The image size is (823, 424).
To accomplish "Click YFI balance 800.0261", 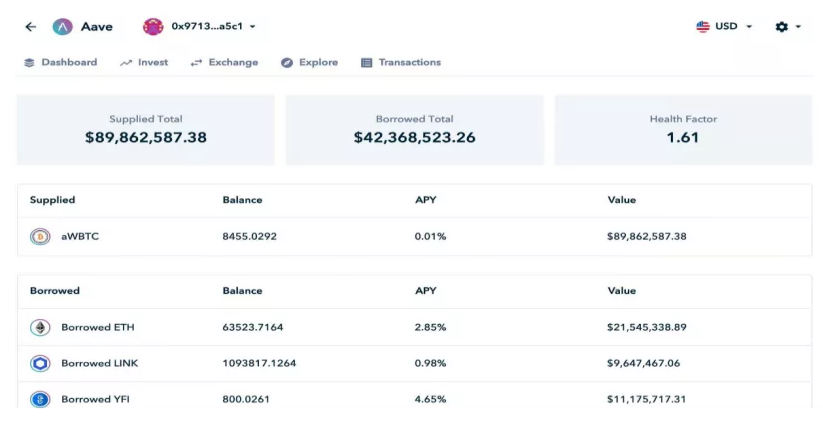I will (246, 399).
